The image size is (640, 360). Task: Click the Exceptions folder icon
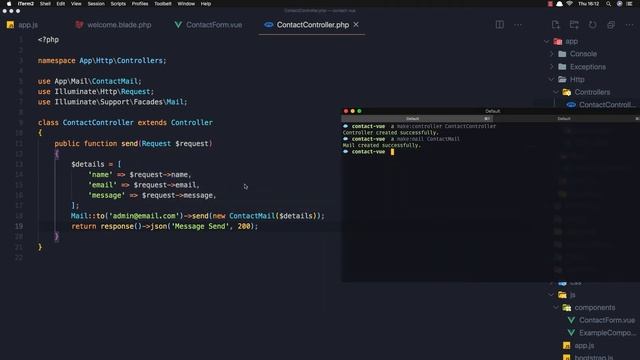(562, 67)
